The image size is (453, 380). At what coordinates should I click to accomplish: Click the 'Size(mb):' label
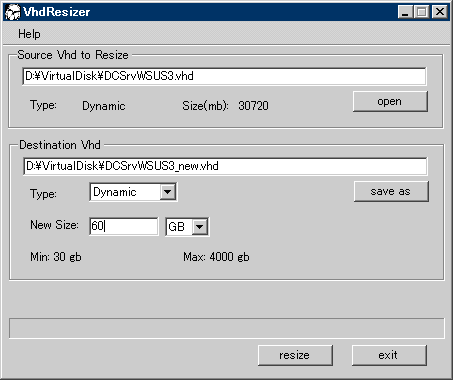point(205,106)
